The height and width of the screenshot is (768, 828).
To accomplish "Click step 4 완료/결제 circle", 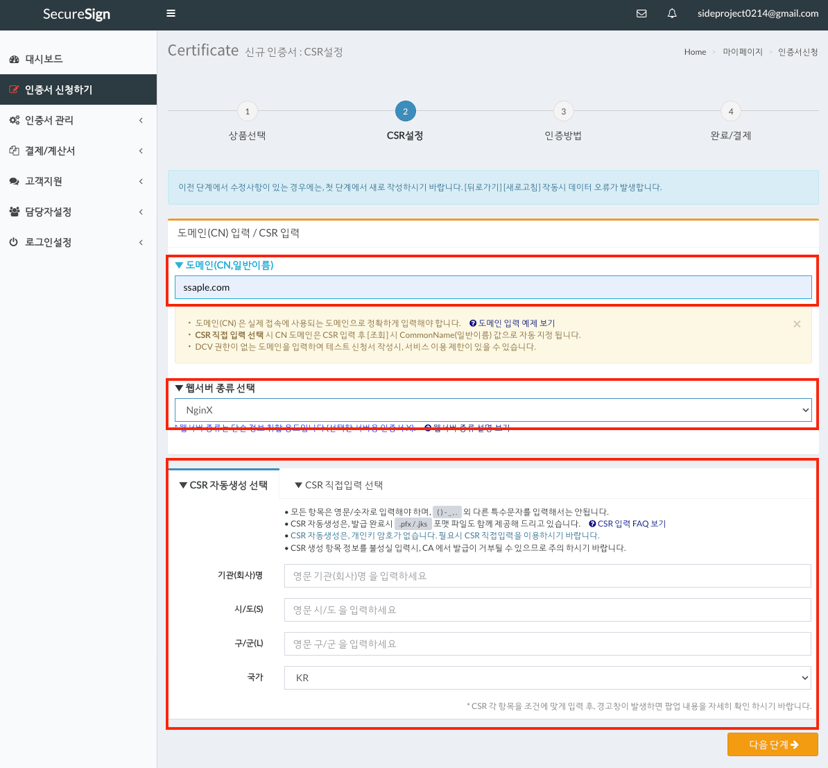I will click(731, 111).
